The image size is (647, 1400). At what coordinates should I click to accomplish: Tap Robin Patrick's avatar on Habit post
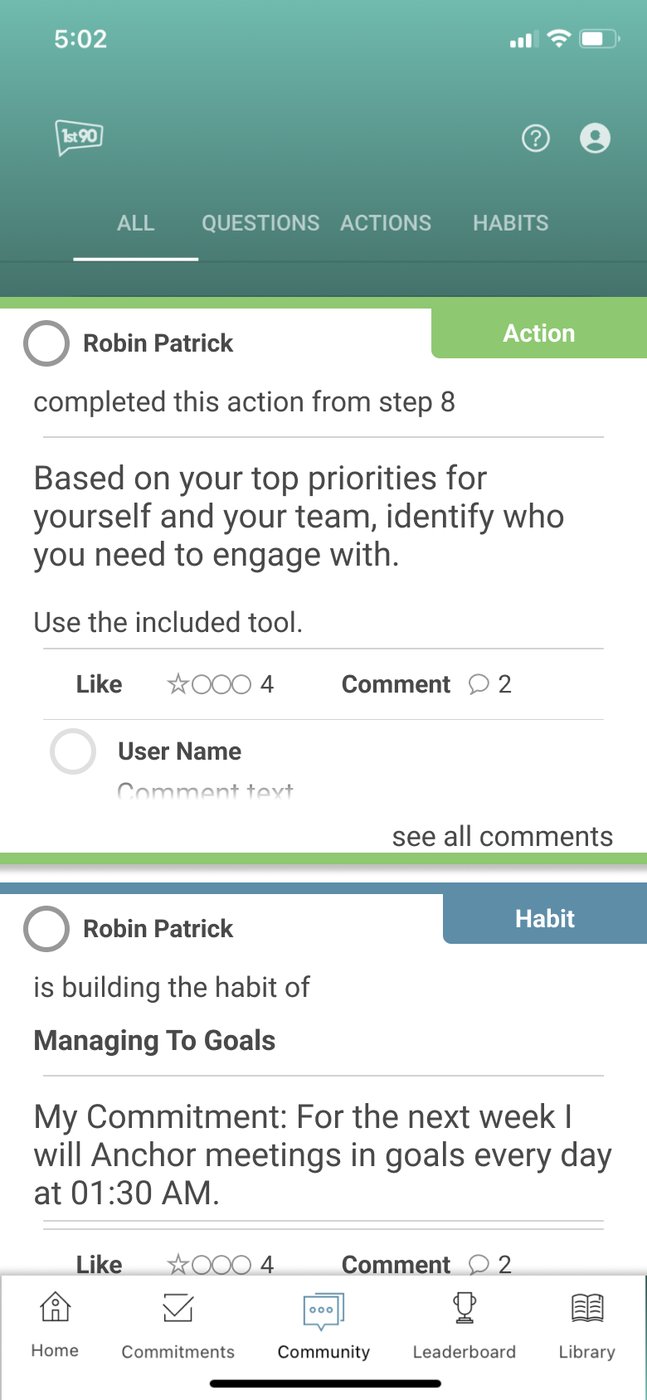pyautogui.click(x=46, y=929)
